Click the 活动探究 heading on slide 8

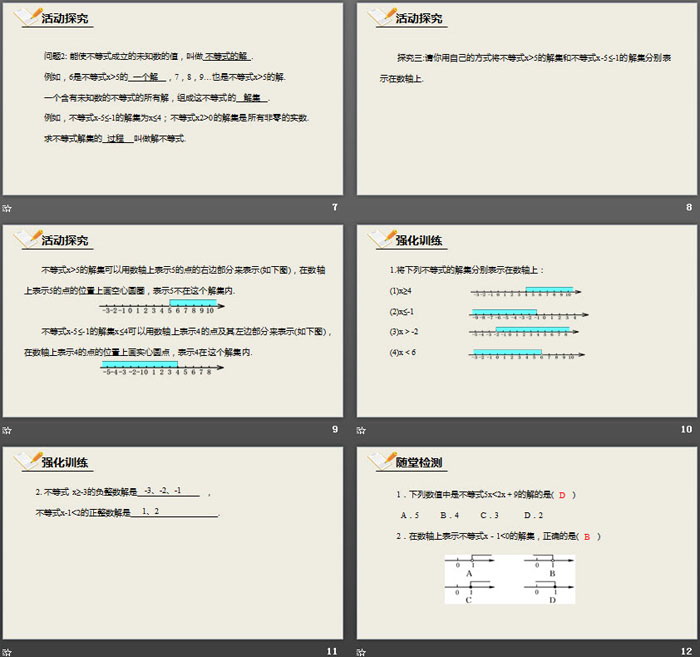point(419,18)
